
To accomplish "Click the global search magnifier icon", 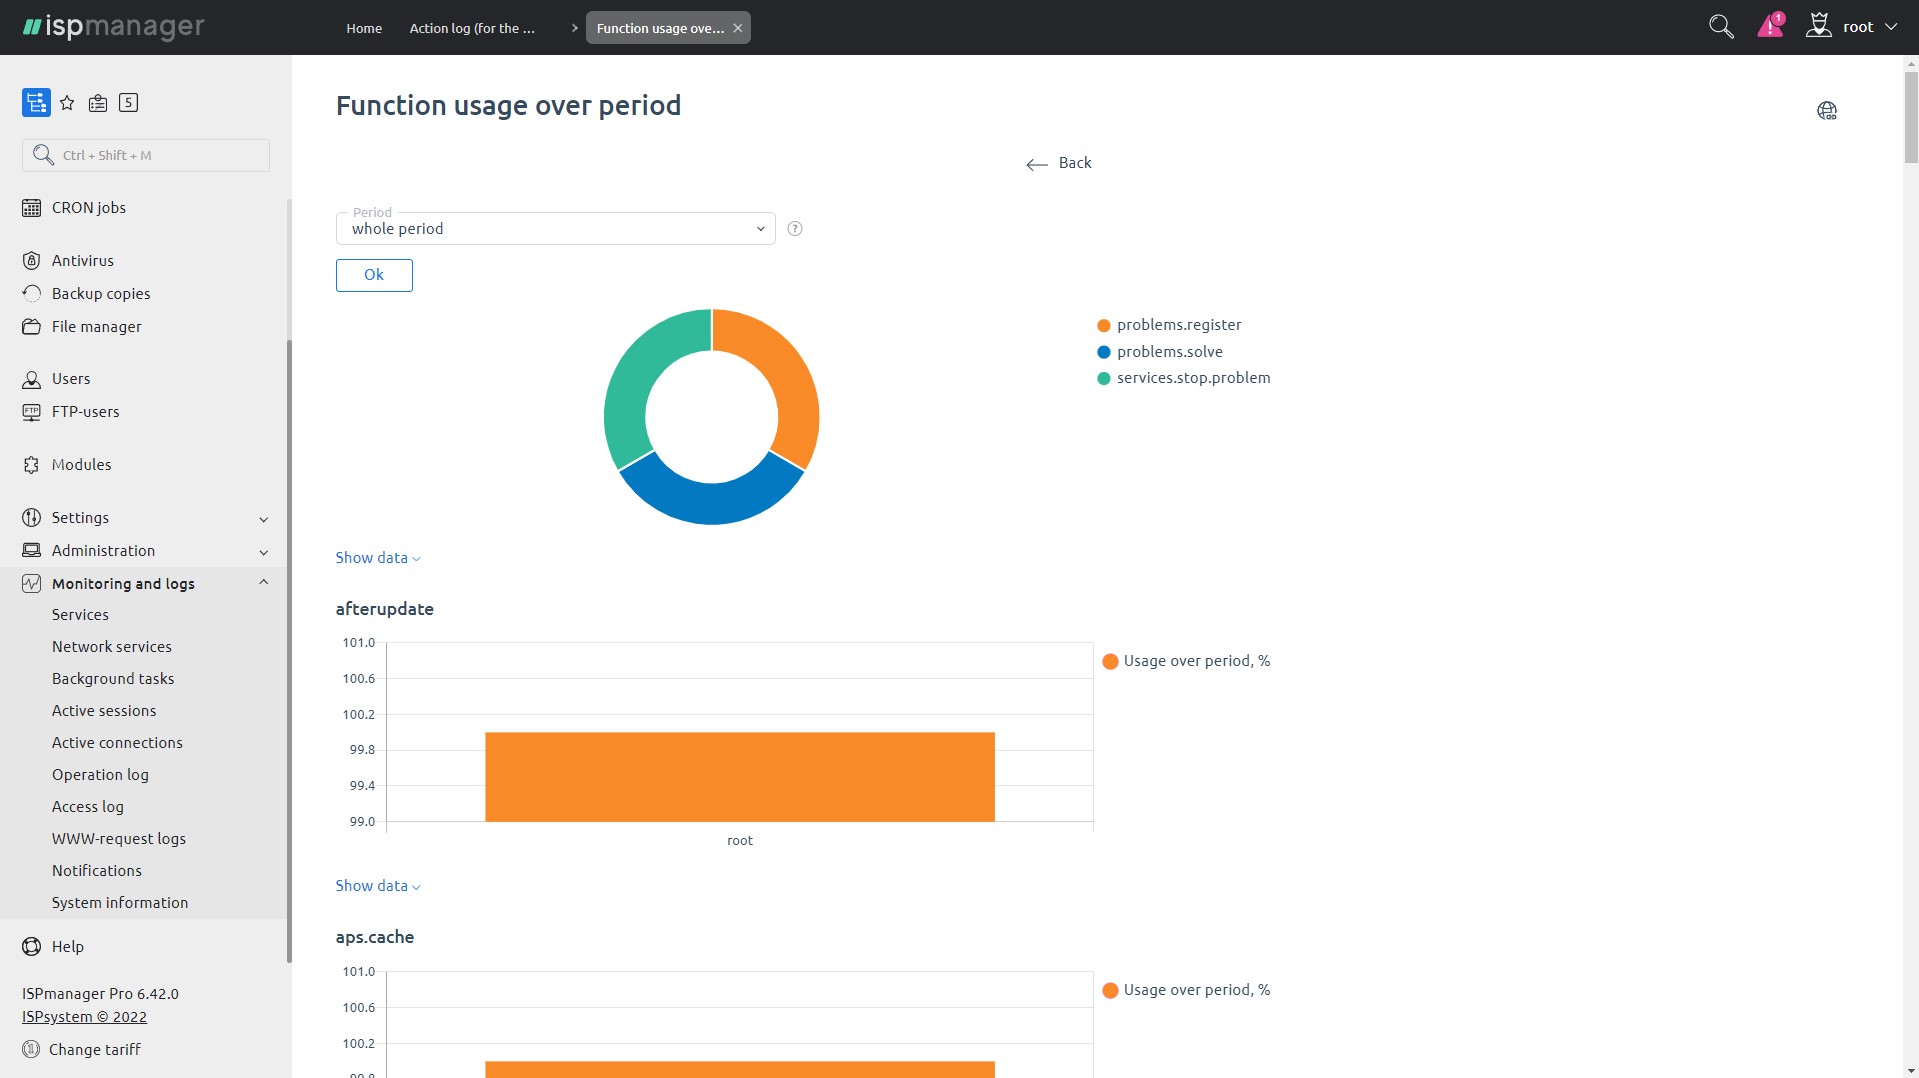I will click(1721, 27).
